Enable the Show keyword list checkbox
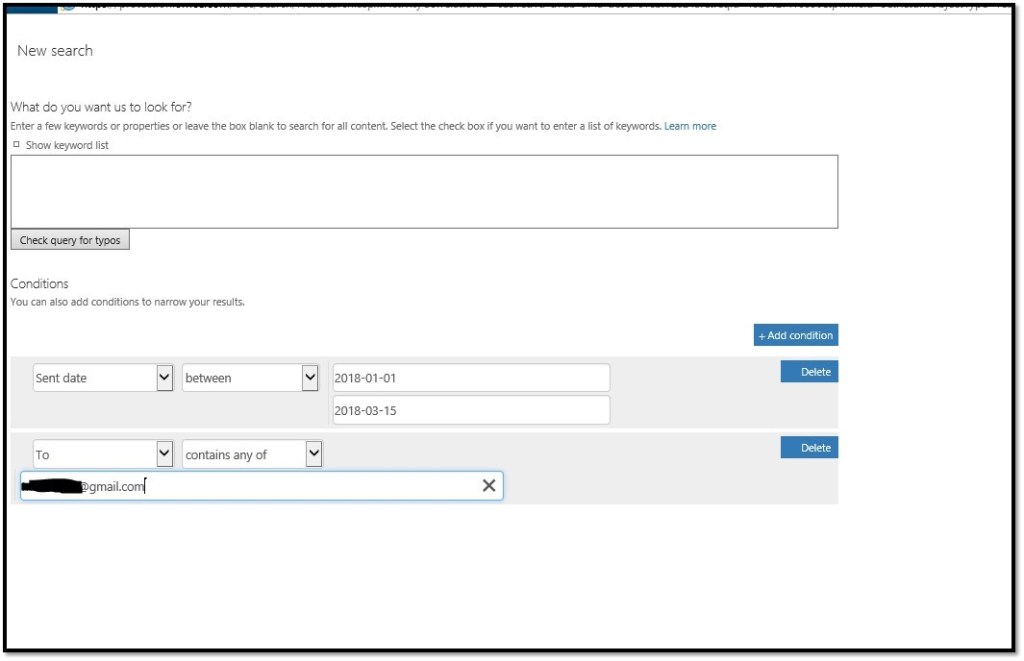This screenshot has width=1024, height=661. [16, 146]
